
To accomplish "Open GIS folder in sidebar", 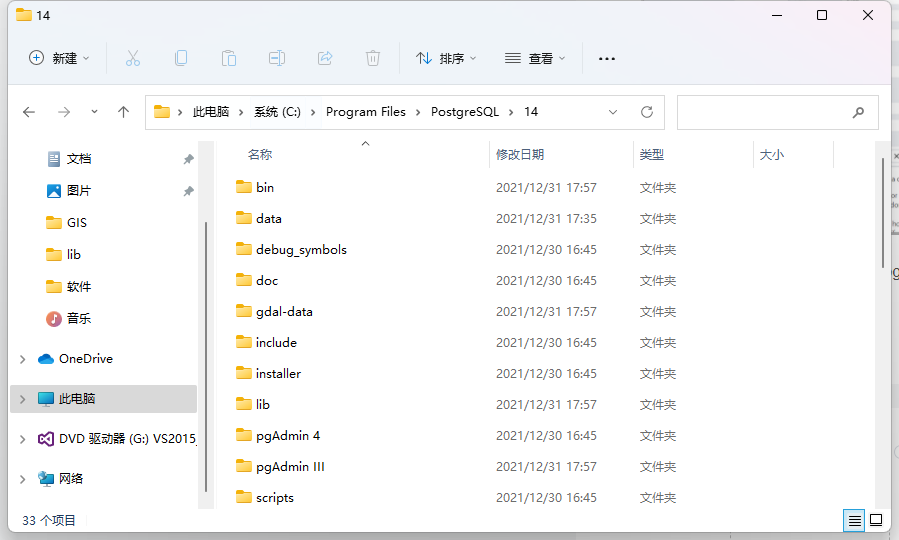I will 66,222.
